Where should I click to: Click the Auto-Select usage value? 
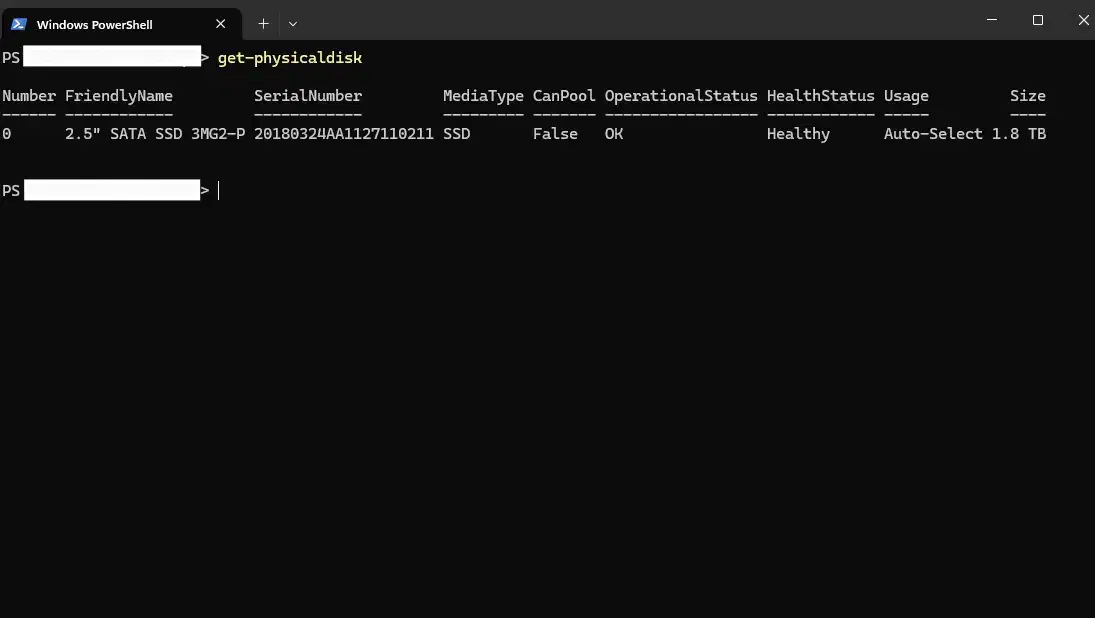pyautogui.click(x=933, y=134)
